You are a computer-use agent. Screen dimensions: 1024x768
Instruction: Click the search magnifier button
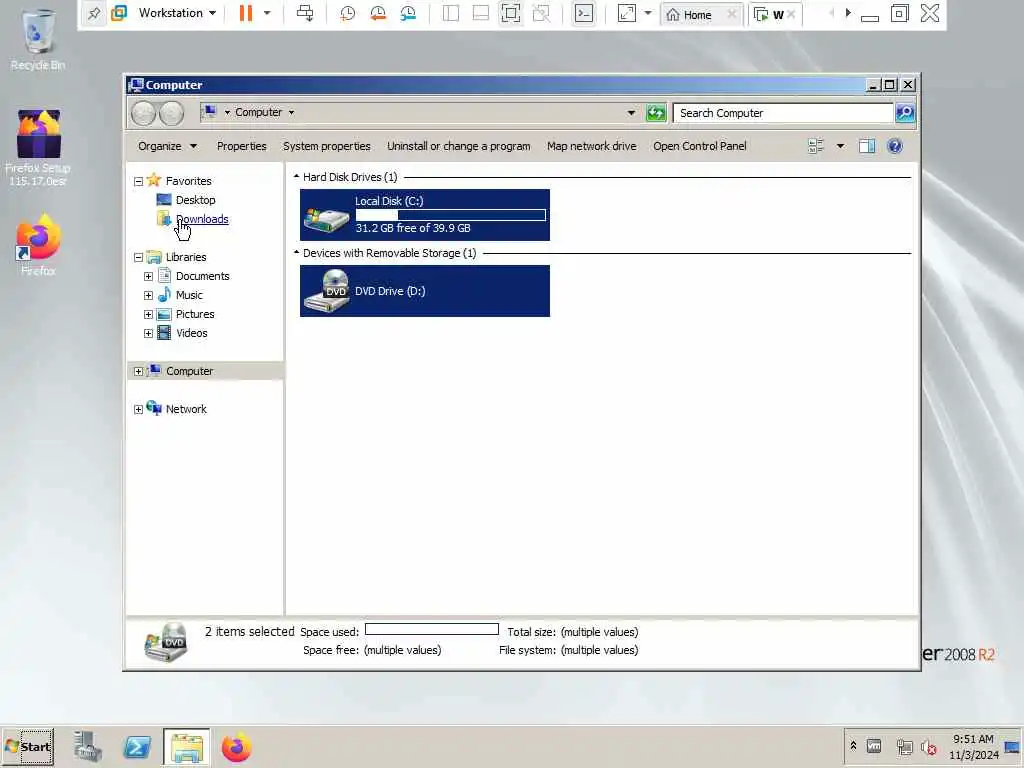click(x=905, y=113)
